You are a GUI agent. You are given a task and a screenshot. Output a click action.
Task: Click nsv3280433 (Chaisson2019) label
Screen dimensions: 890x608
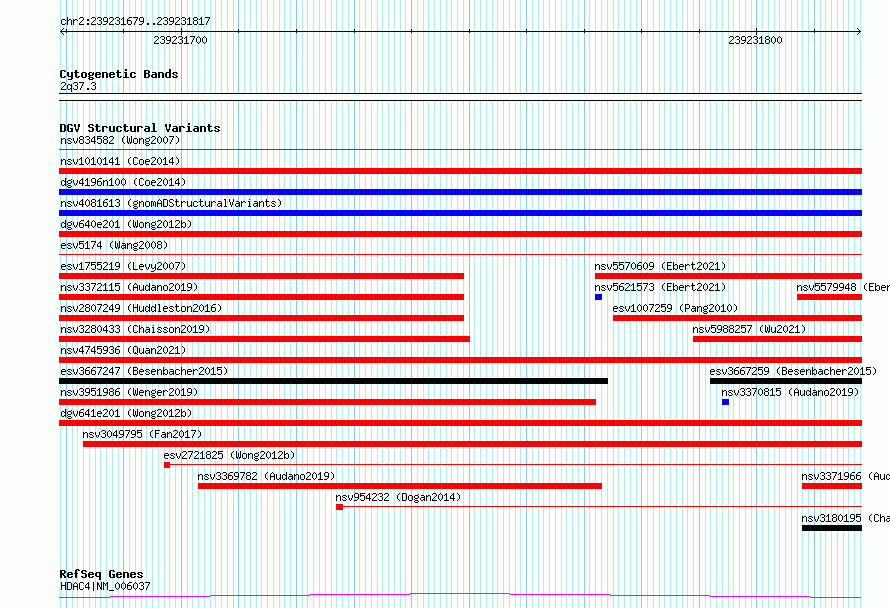click(135, 329)
